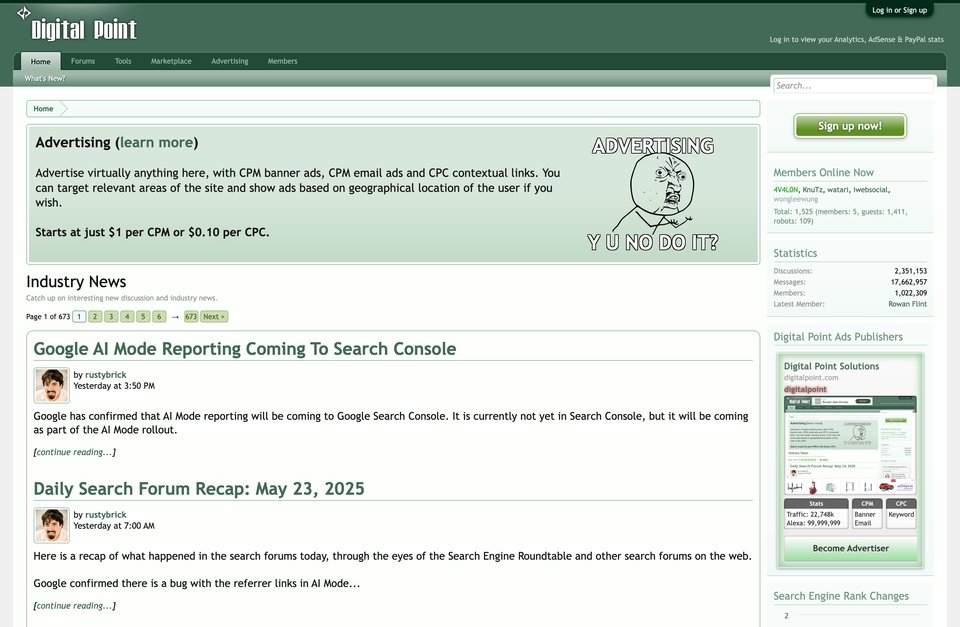This screenshot has height=627, width=960.
Task: Click the Members count 1,022,309
Action: point(910,293)
